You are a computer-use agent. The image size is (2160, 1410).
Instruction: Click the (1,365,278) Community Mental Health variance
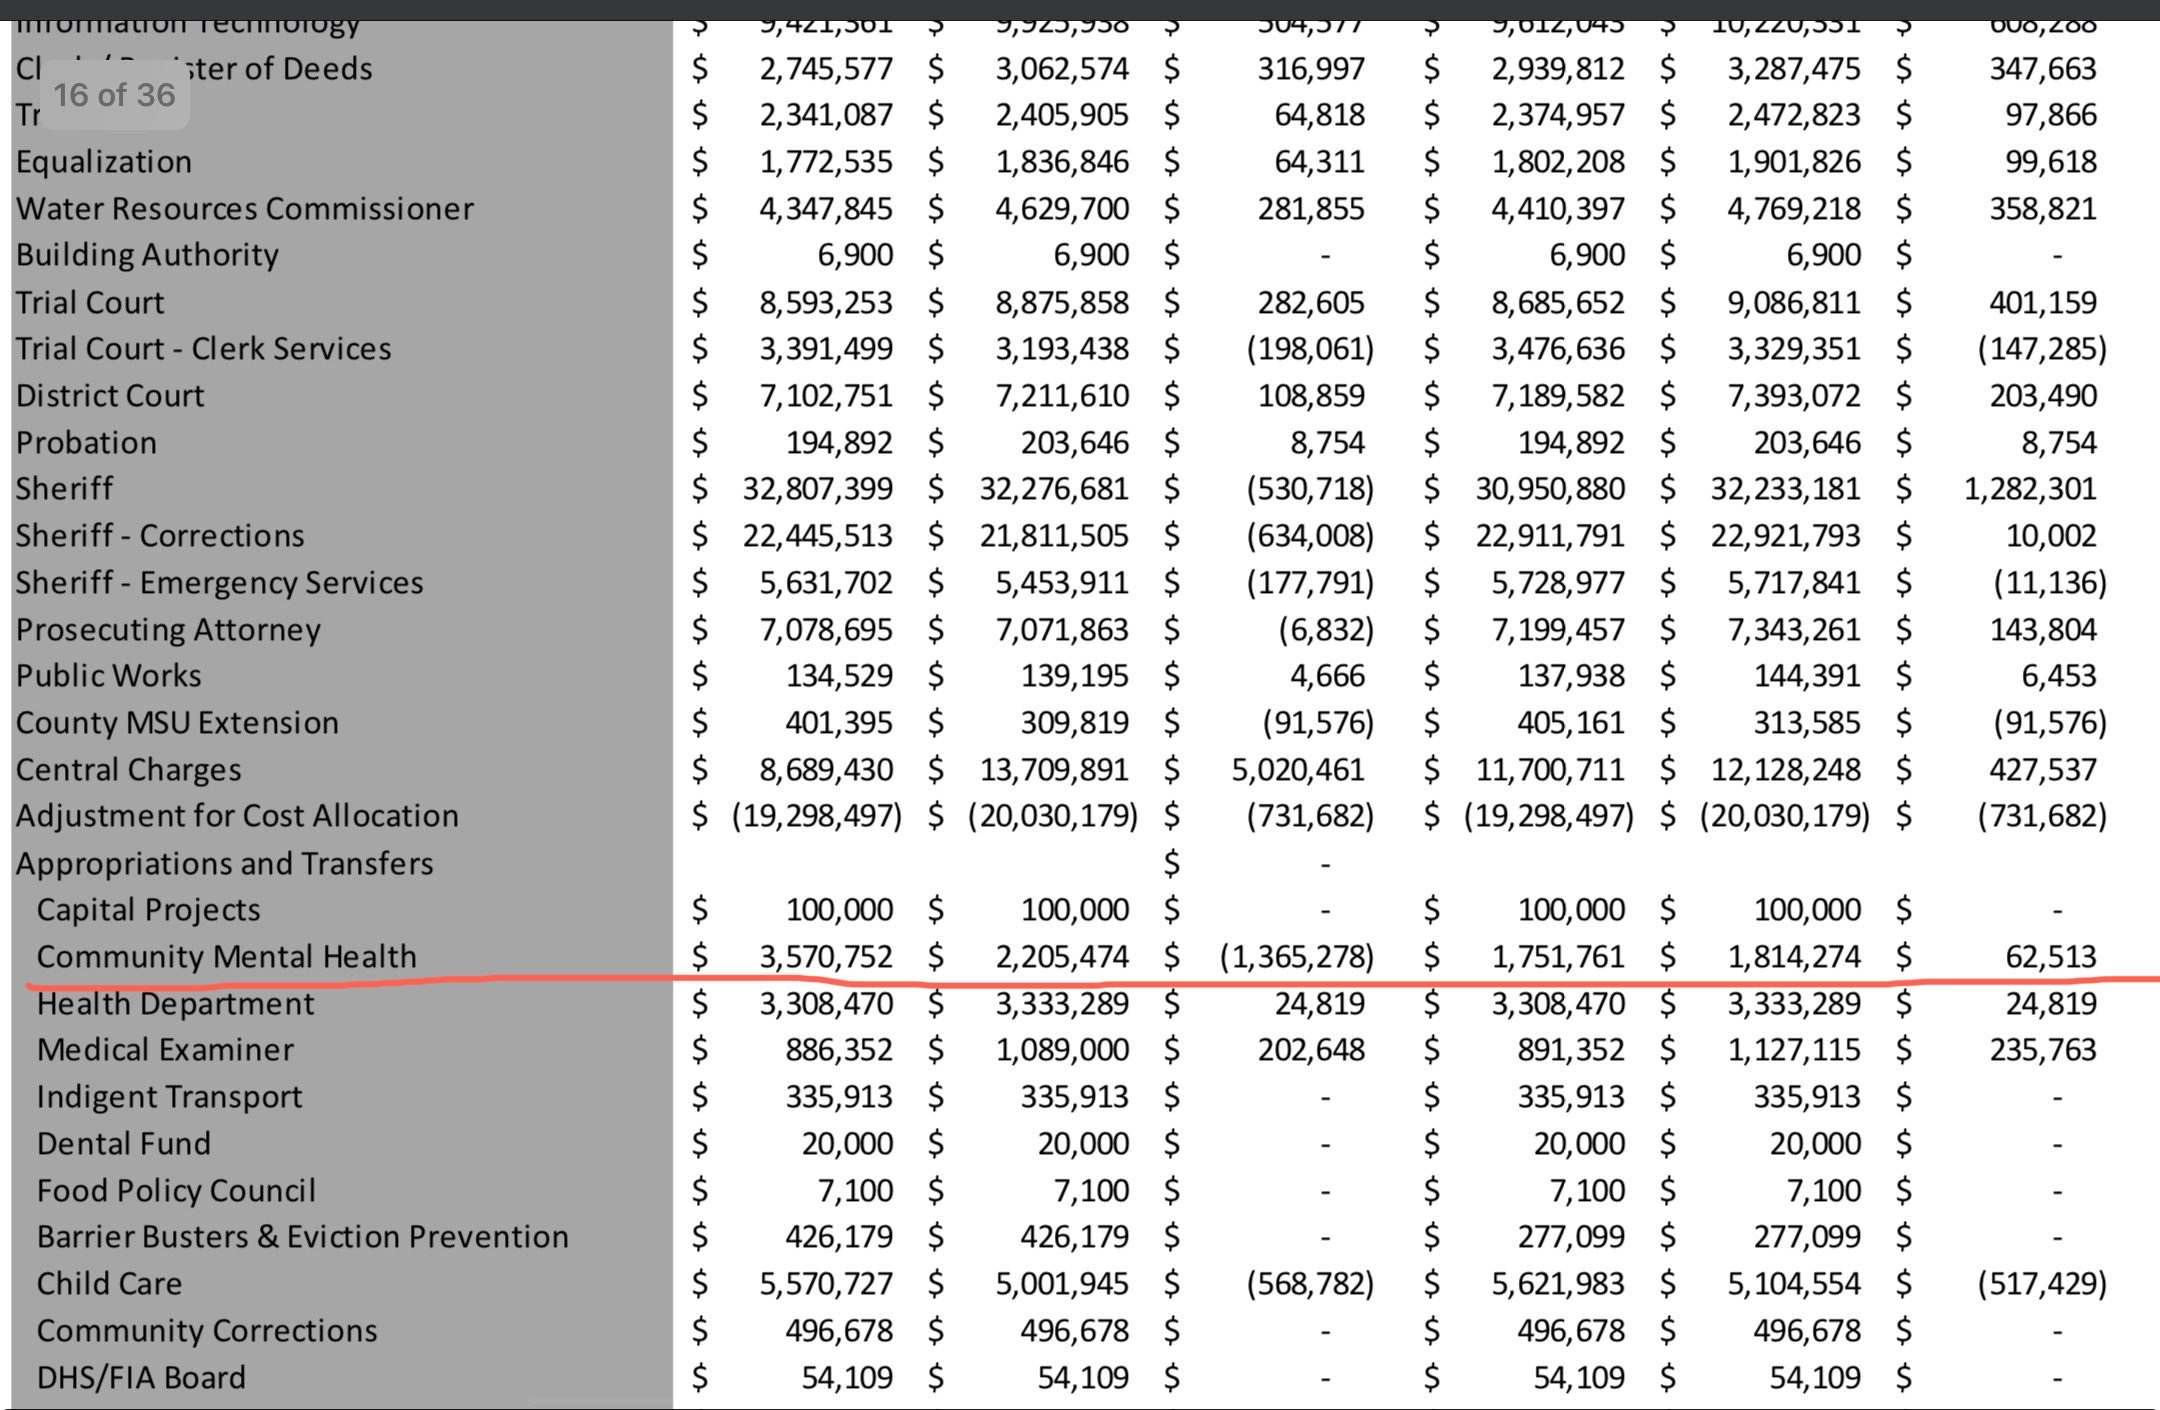tap(1296, 957)
